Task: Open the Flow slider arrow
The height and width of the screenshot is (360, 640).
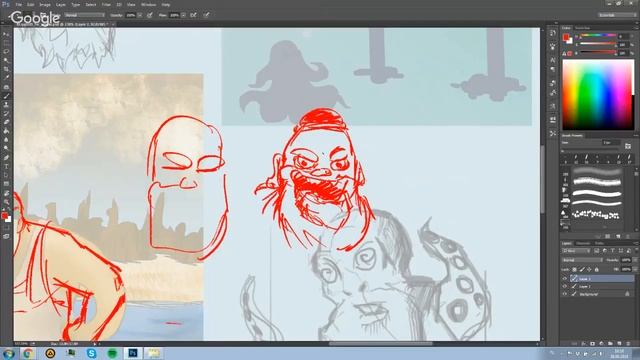Action: [184, 15]
